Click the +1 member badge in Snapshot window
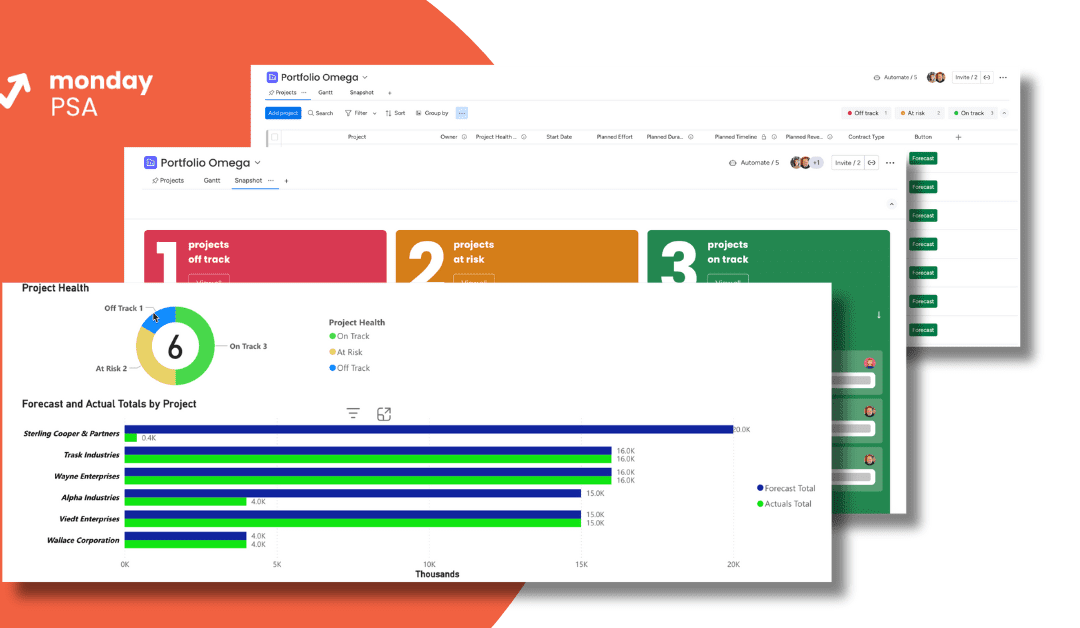Screen dimensions: 1080x628 tap(816, 163)
